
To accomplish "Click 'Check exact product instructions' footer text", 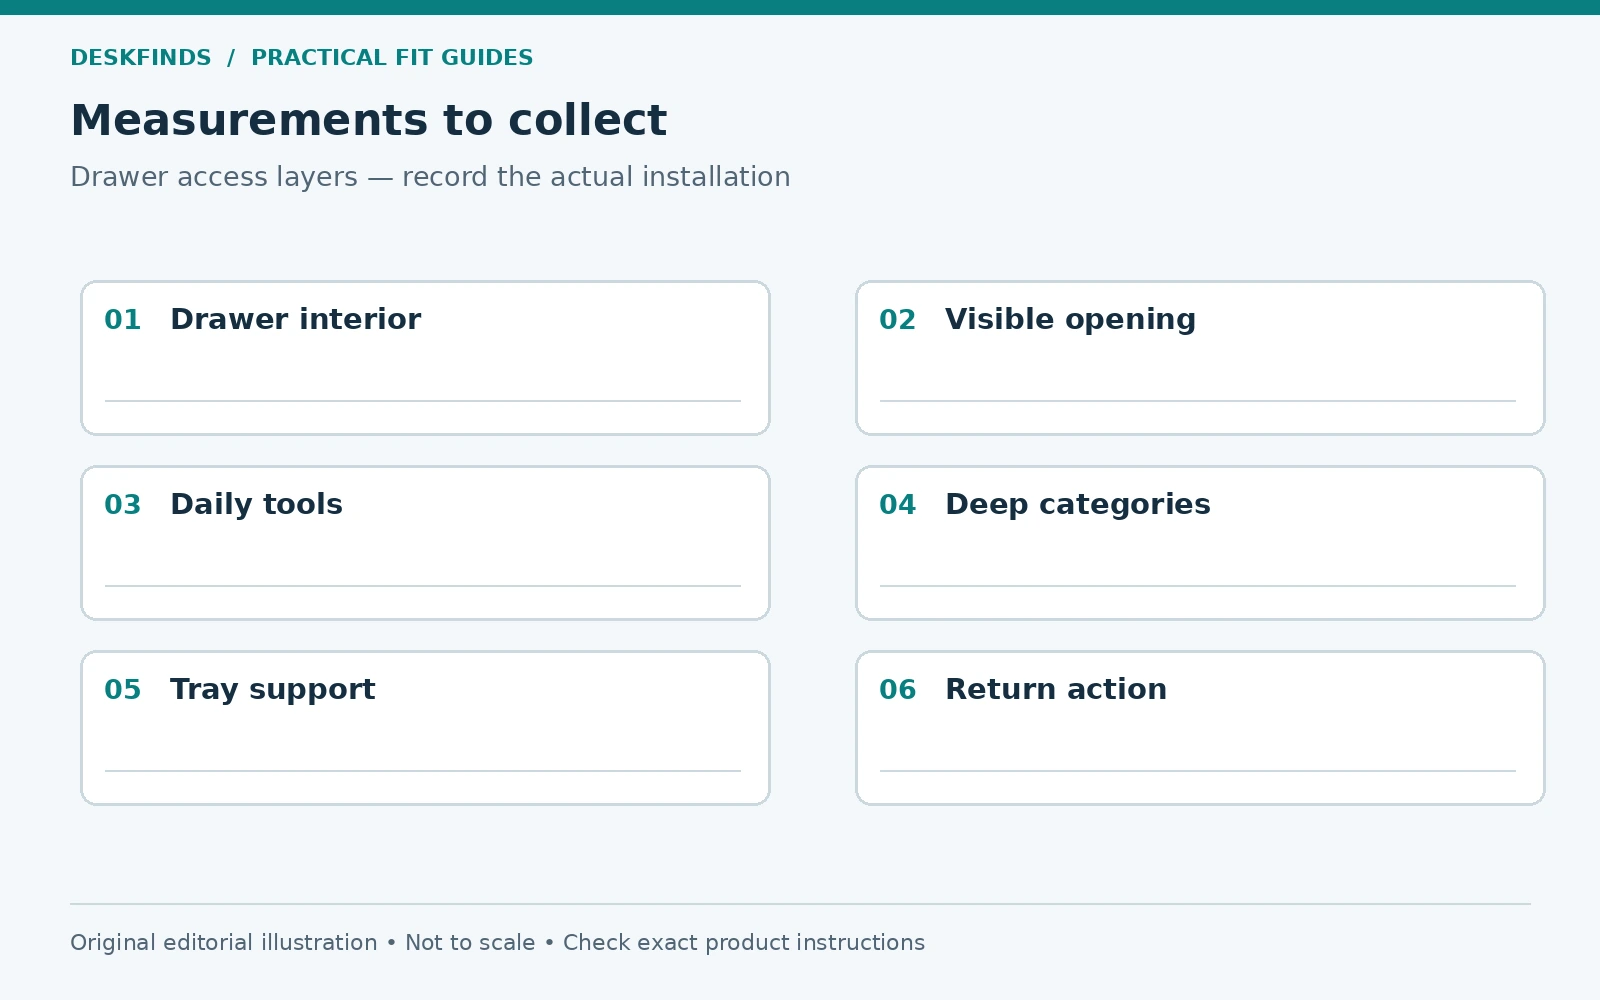I will coord(744,943).
